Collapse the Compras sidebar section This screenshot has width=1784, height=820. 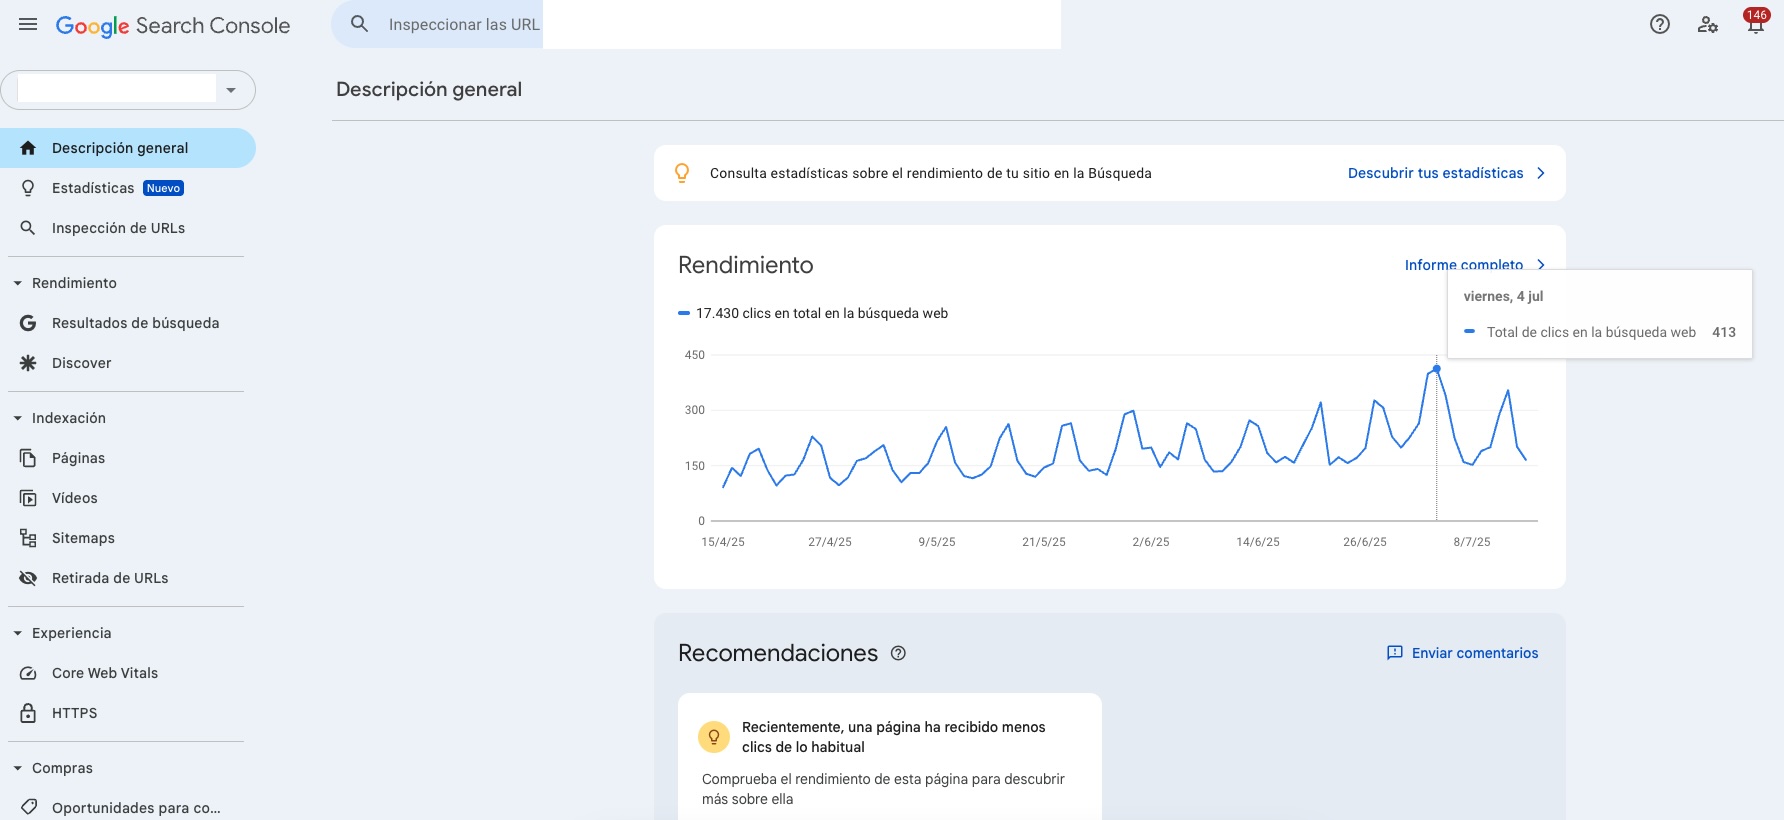18,768
